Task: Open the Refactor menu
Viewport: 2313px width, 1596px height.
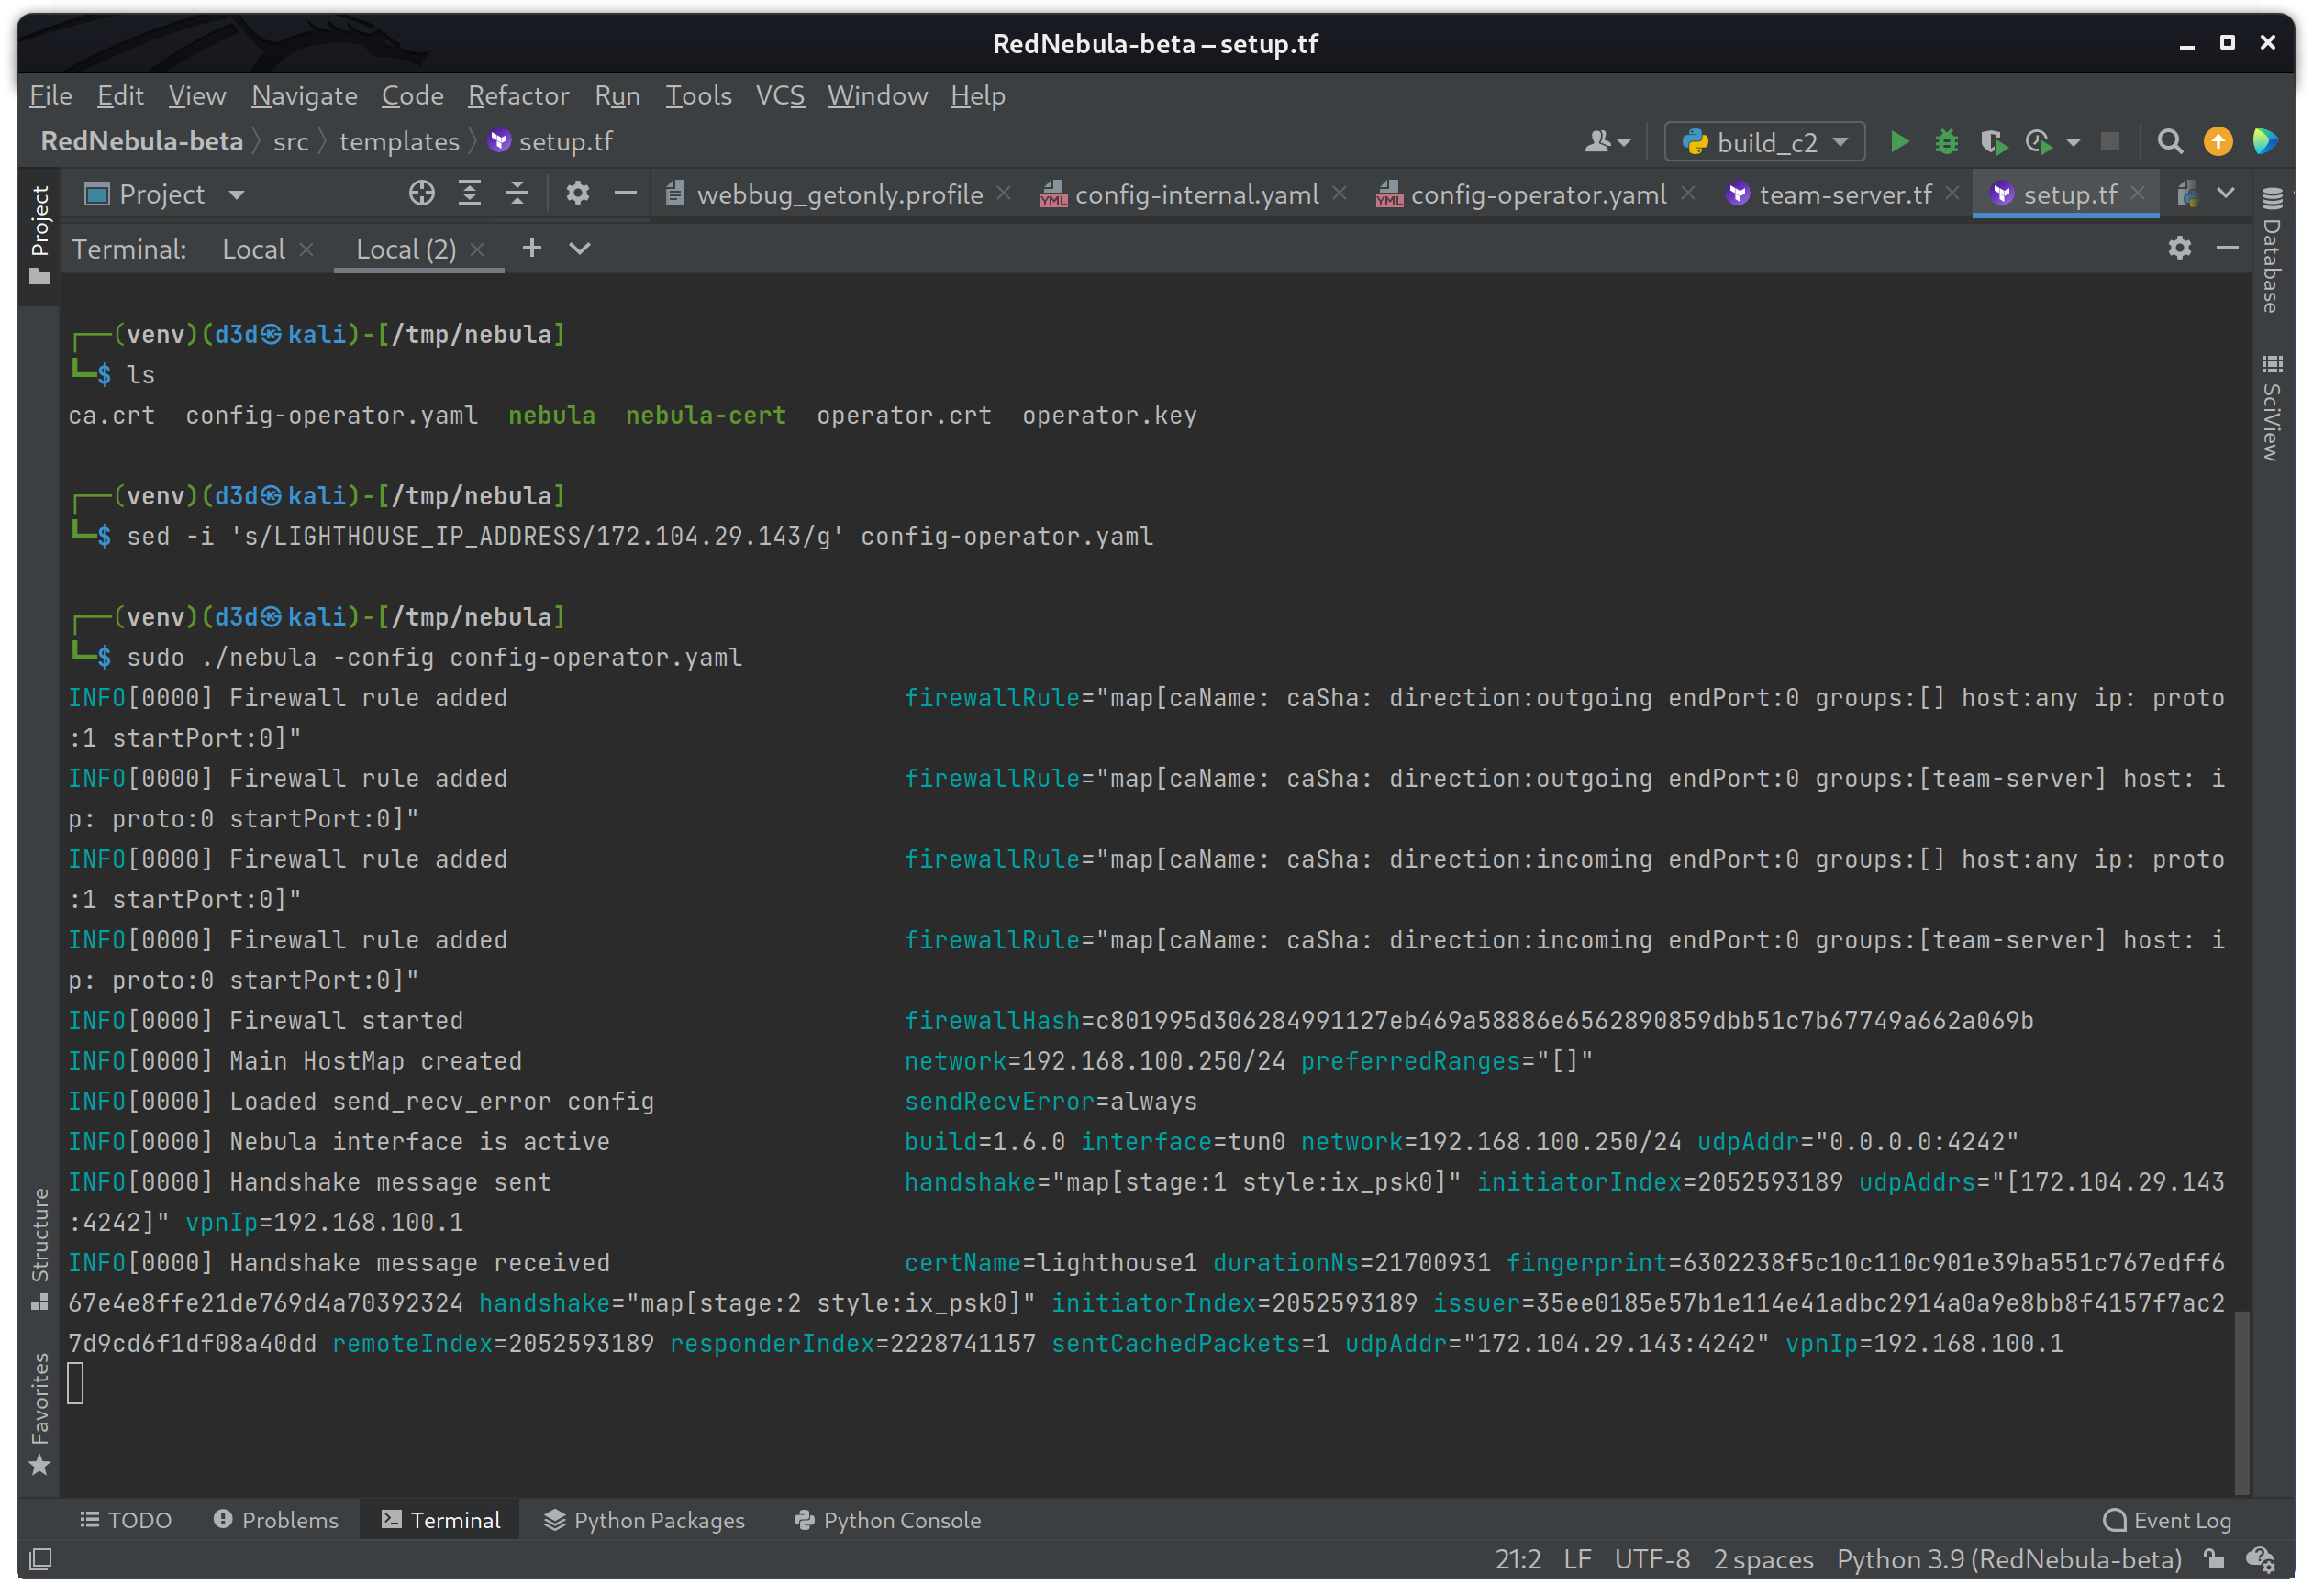Action: pos(518,96)
